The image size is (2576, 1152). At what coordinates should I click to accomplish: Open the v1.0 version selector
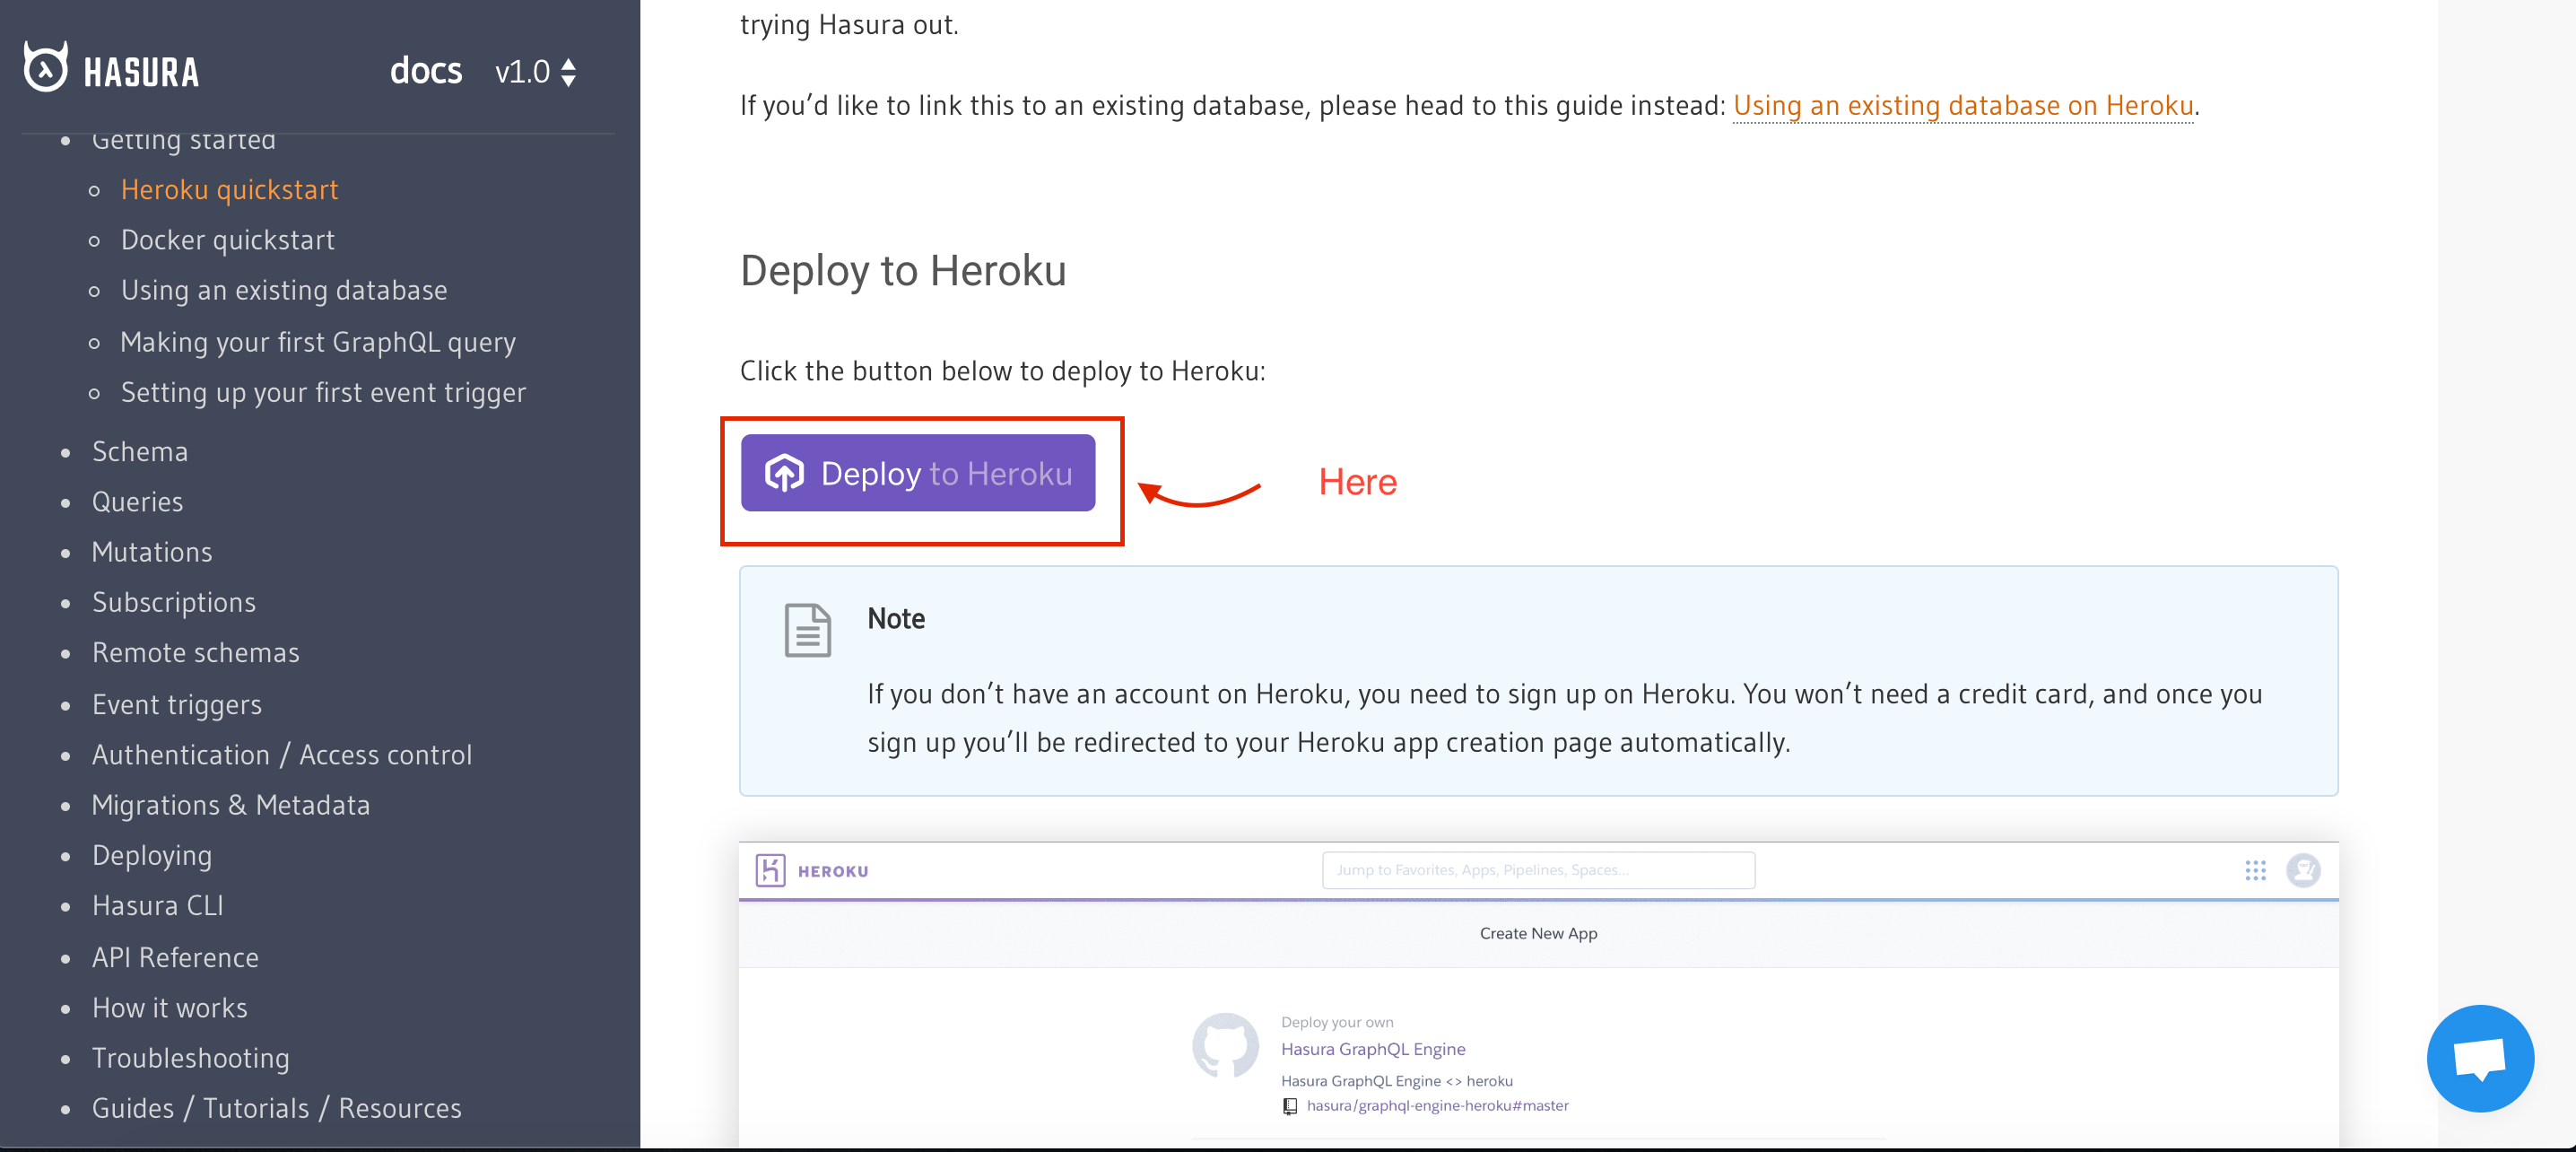[535, 70]
